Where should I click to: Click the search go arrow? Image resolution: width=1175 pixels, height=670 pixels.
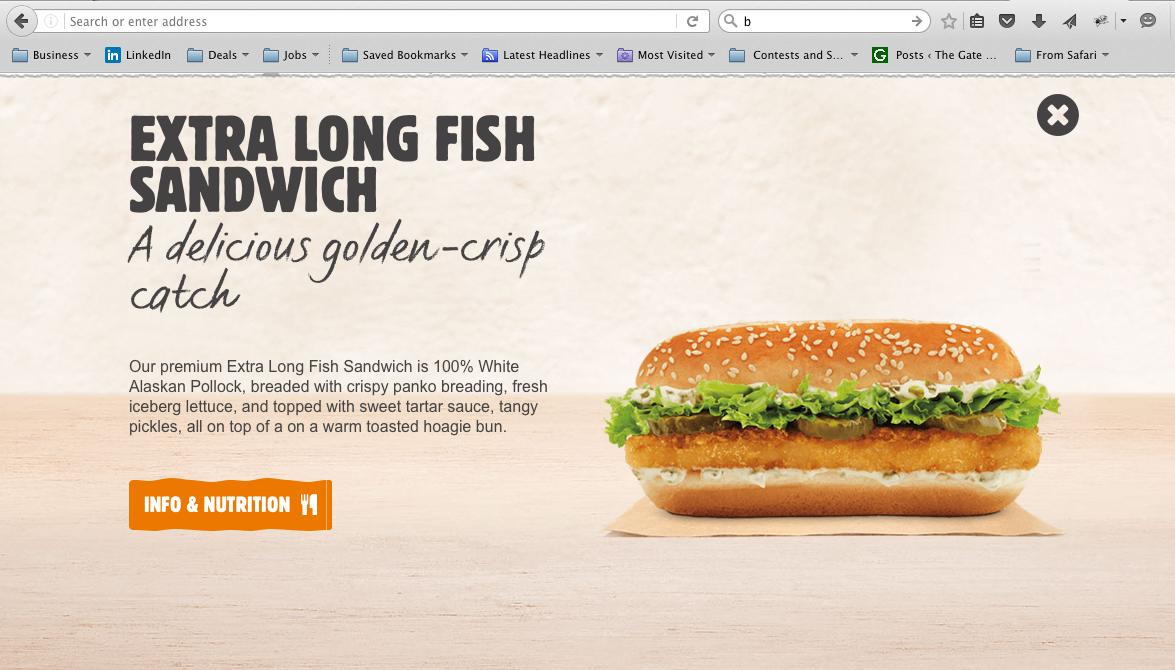click(x=916, y=21)
